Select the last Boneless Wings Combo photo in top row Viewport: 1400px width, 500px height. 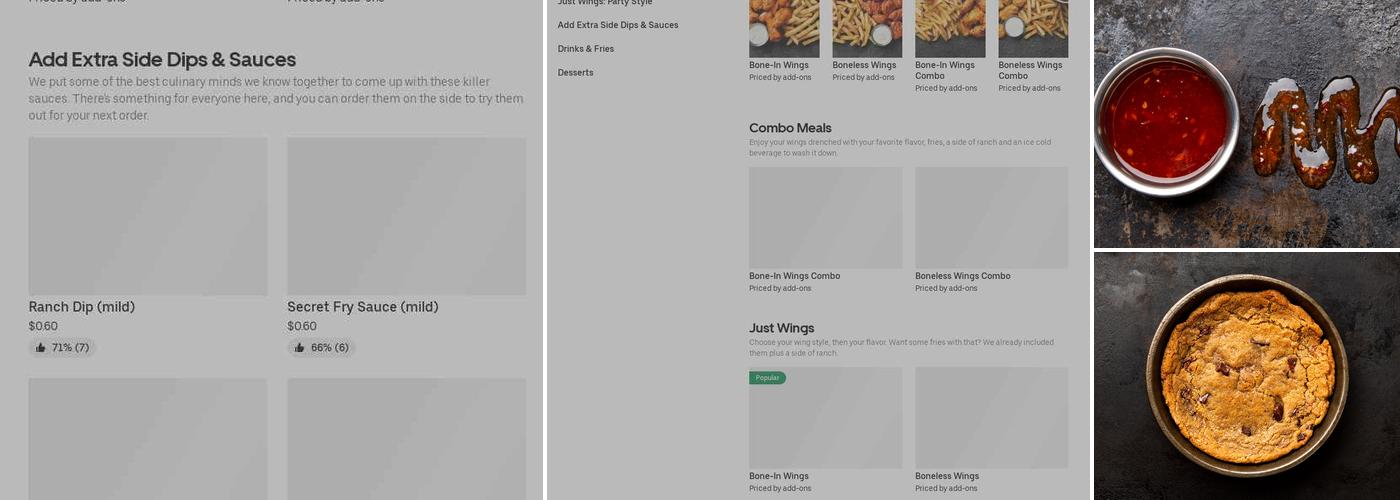[1033, 28]
